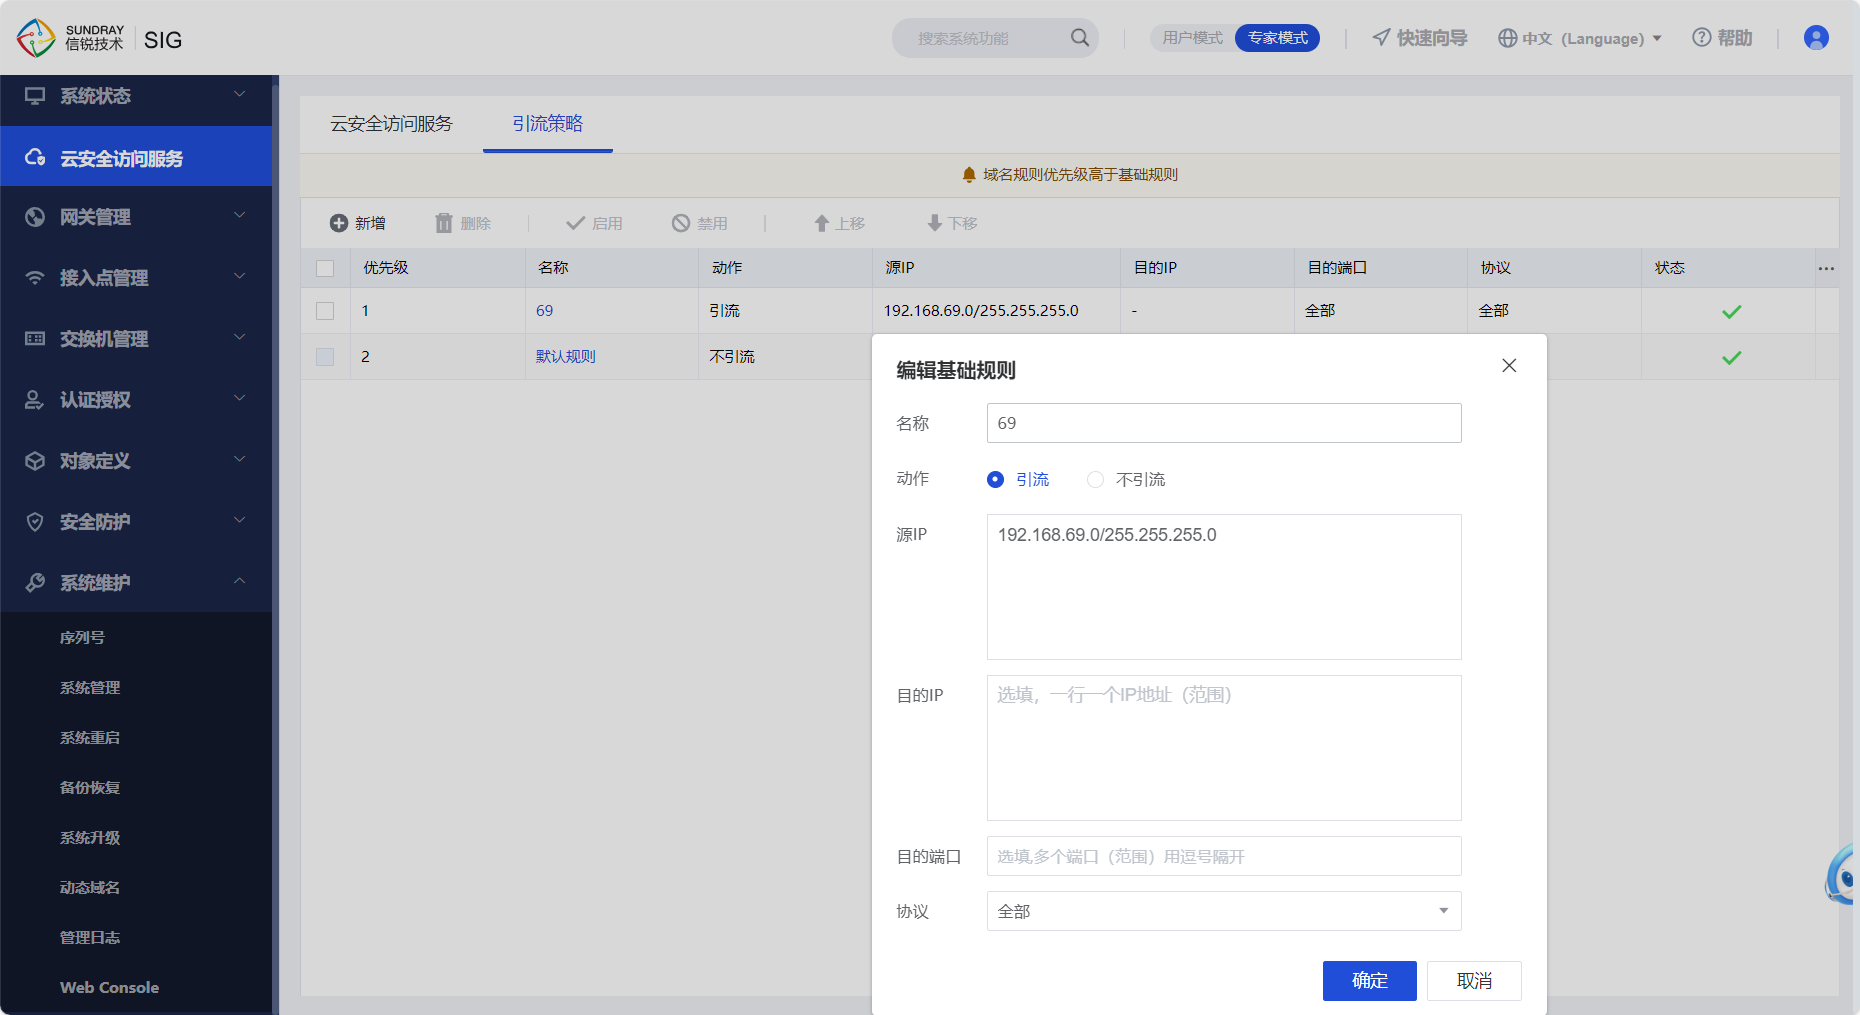This screenshot has height=1015, width=1860.
Task: Open 系统管理 in the sidebar
Action: point(90,688)
